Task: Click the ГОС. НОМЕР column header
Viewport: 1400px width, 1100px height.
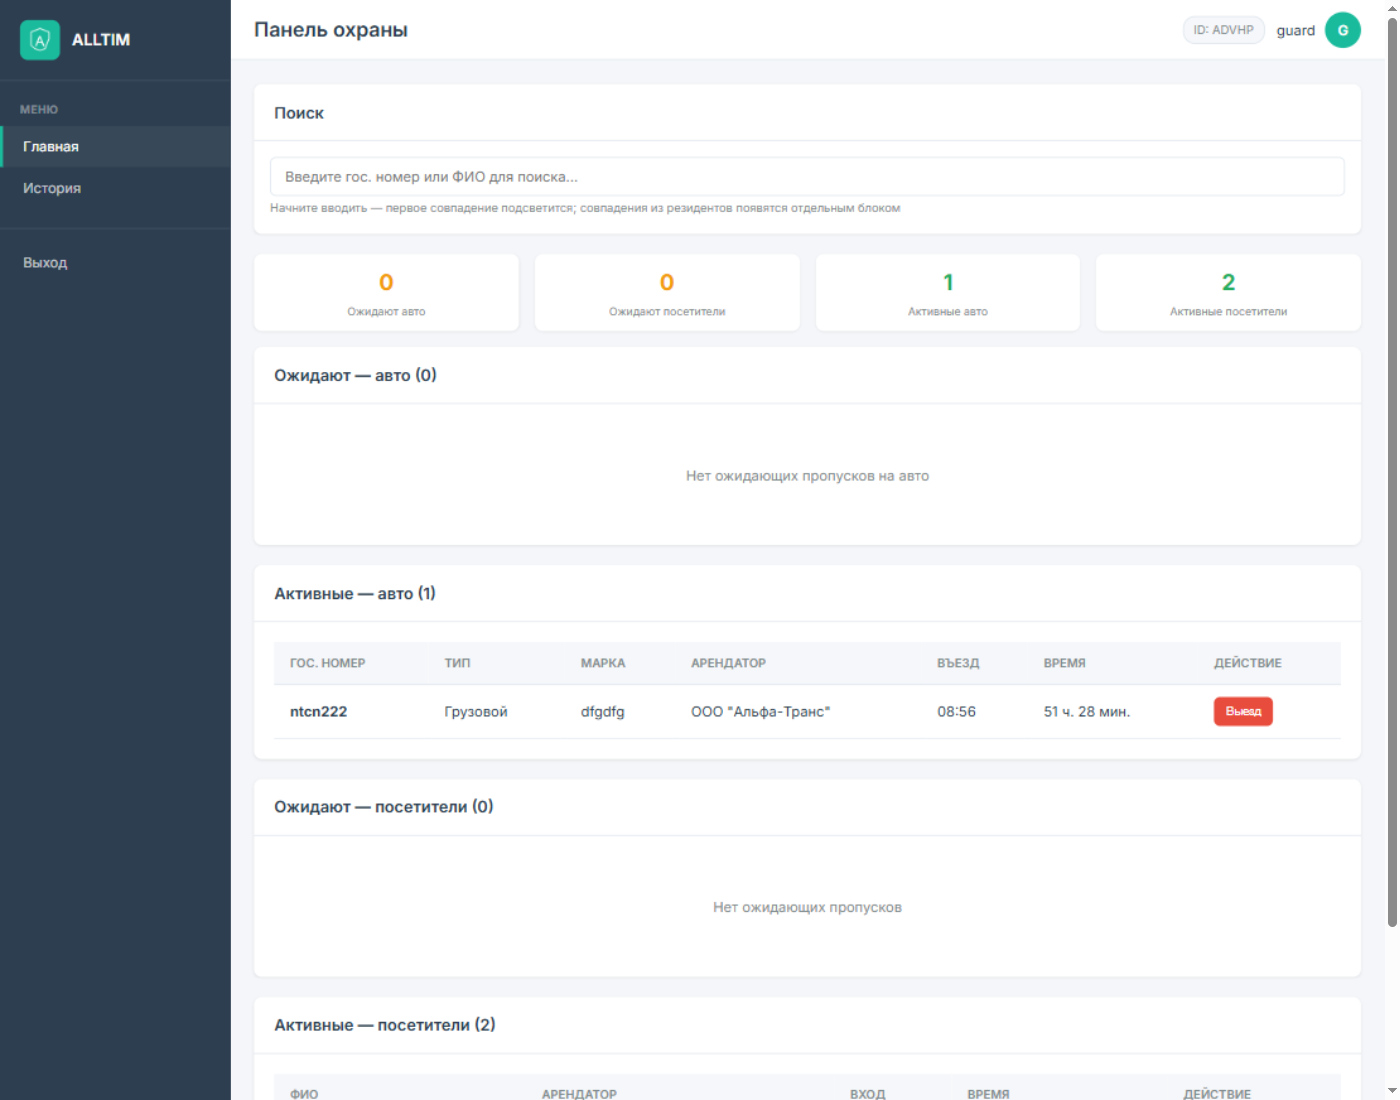Action: point(328,663)
